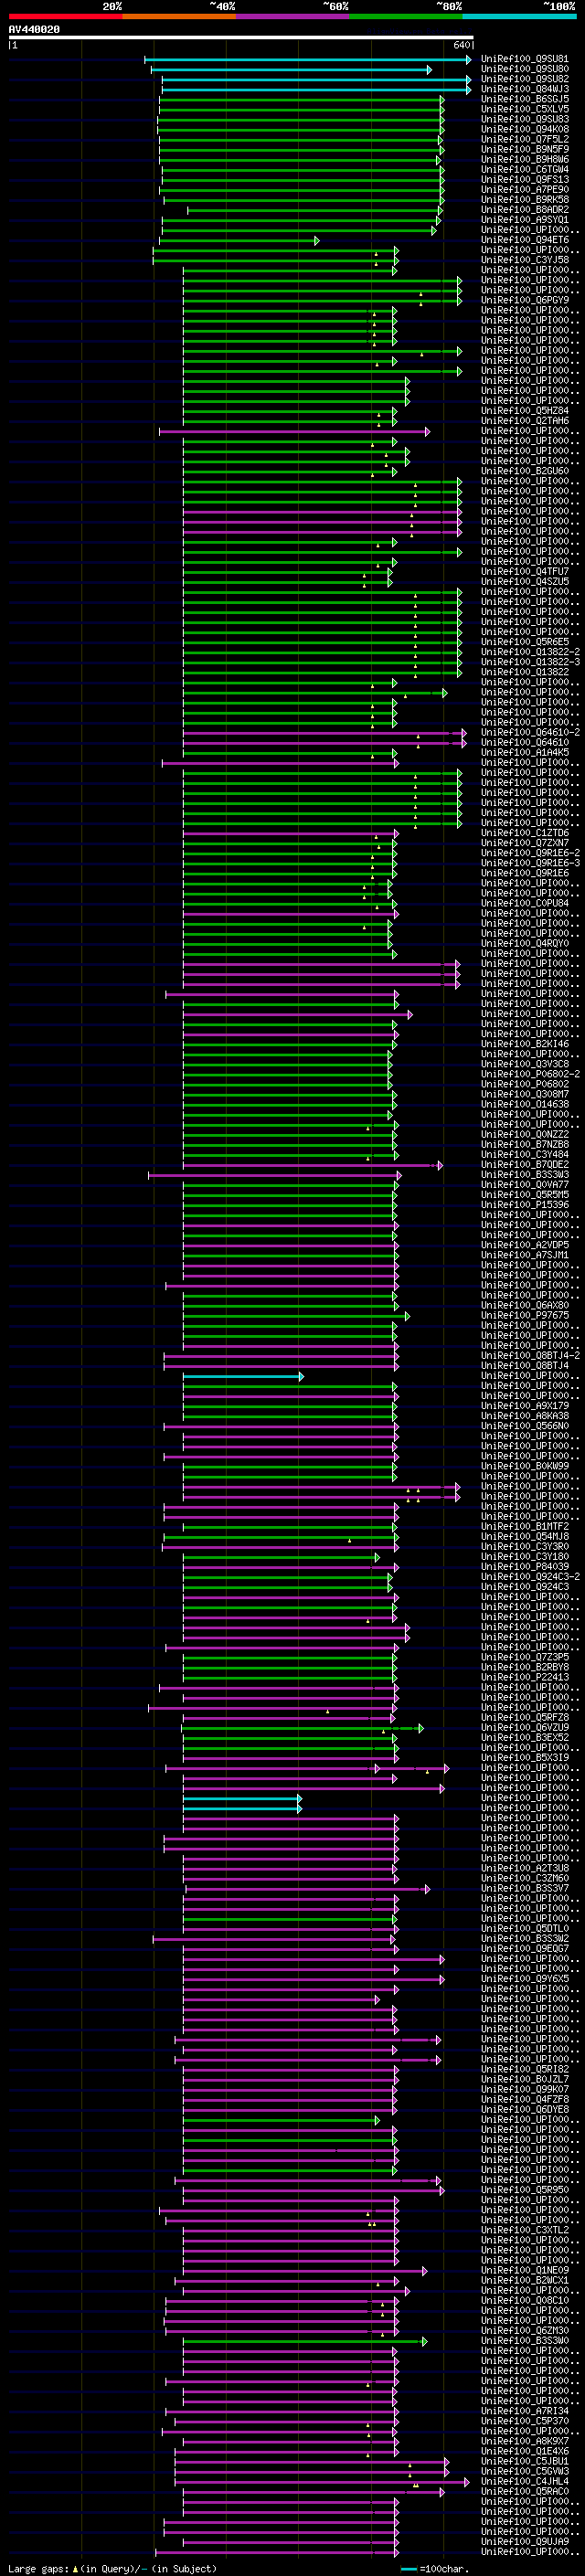Click the =100char. scale label
The width and height of the screenshot is (585, 2576).
(x=445, y=2569)
